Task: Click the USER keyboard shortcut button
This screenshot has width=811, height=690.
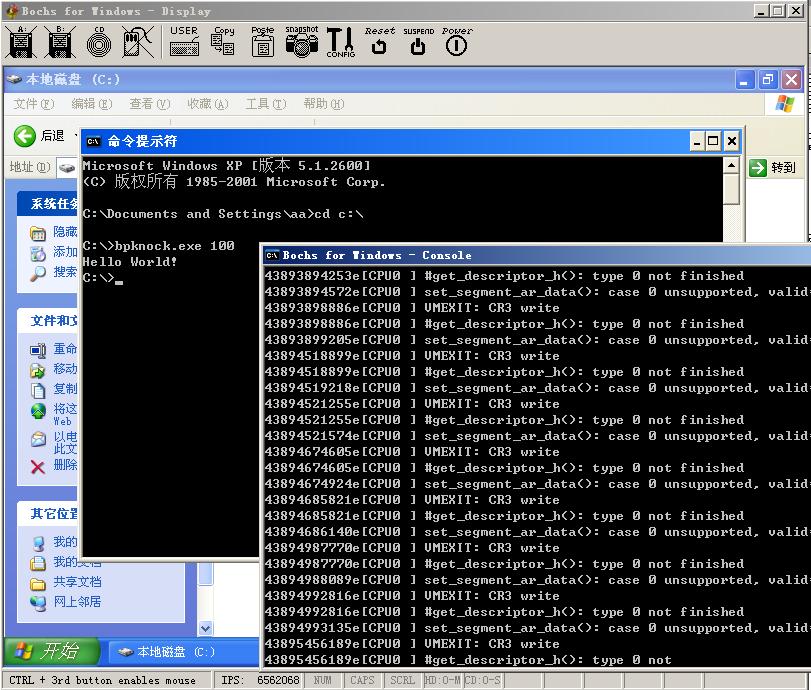Action: tap(184, 41)
